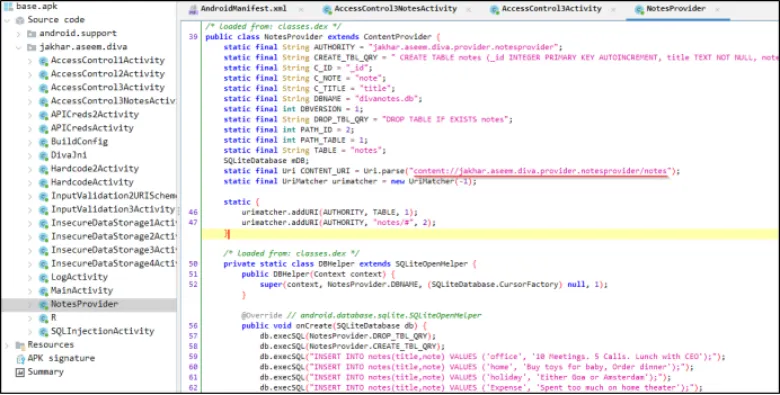Click the AccessControl3Activity class icon in tree

point(43,88)
